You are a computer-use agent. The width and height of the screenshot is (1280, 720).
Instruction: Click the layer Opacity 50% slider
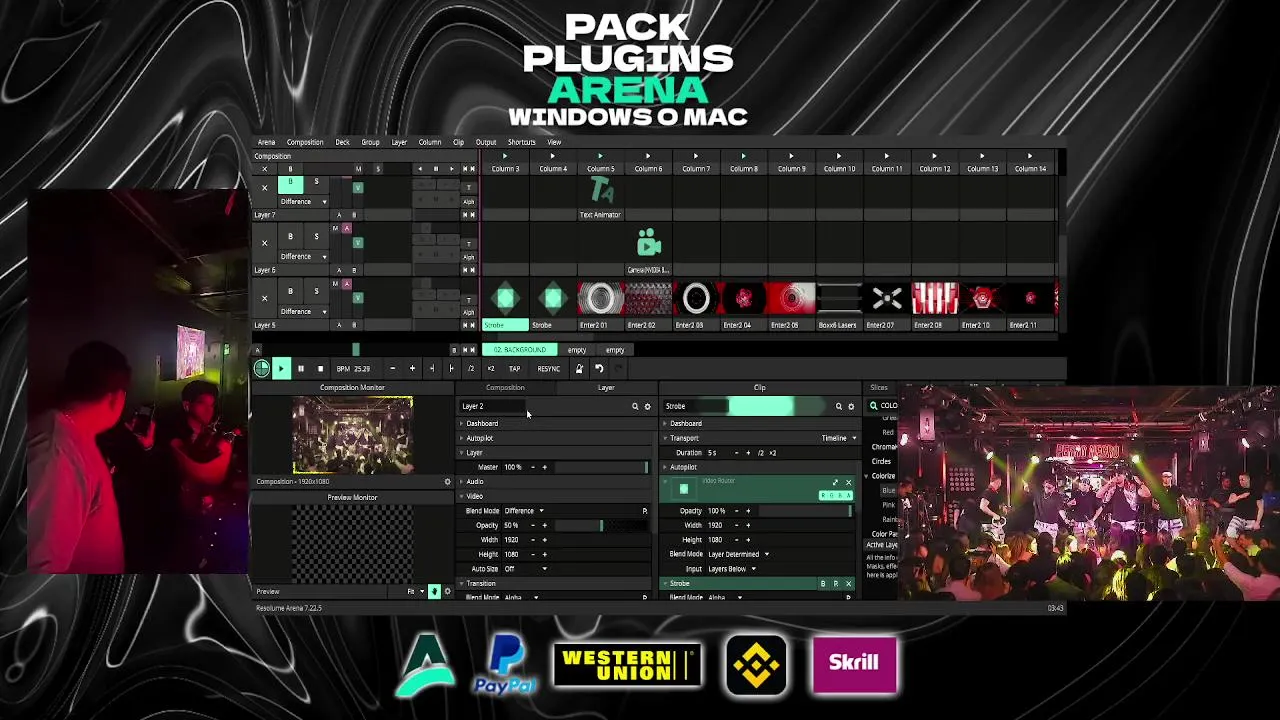601,525
